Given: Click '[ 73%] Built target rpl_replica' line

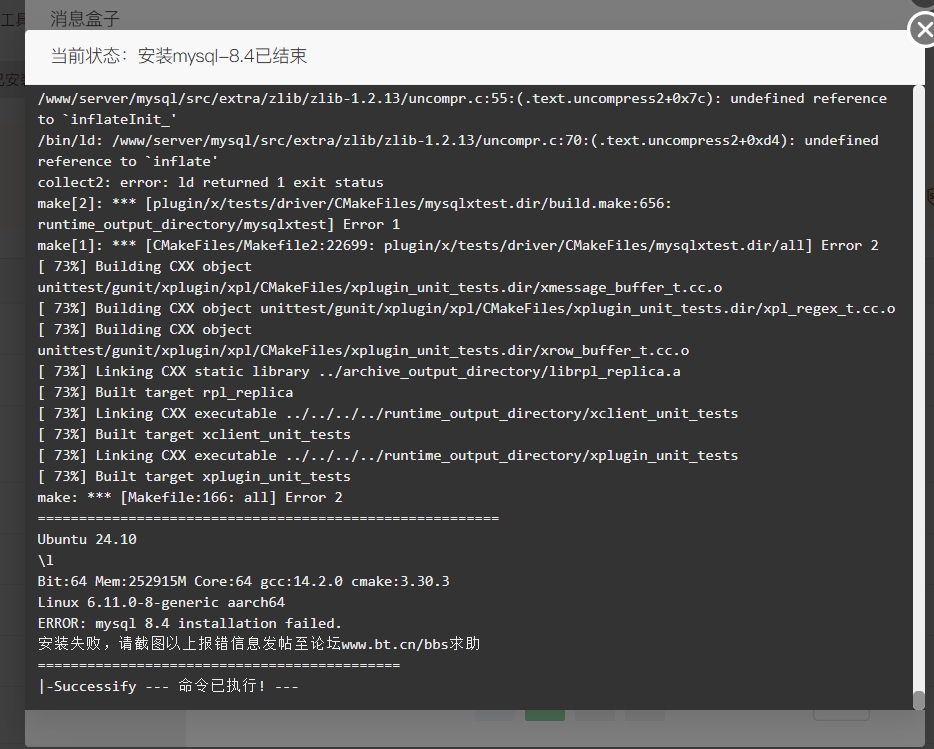Looking at the screenshot, I should 165,392.
